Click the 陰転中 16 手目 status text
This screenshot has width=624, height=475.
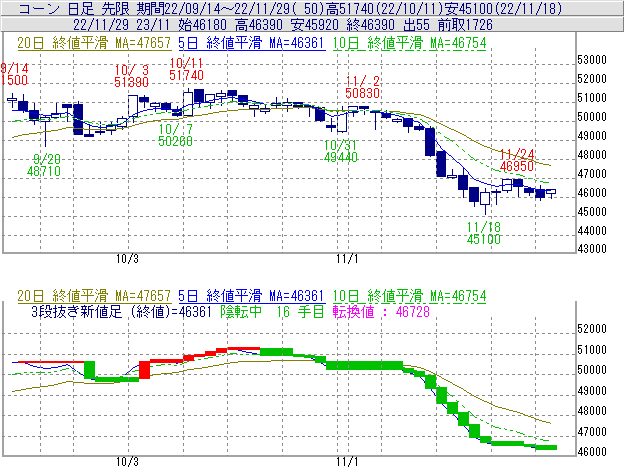click(x=273, y=311)
